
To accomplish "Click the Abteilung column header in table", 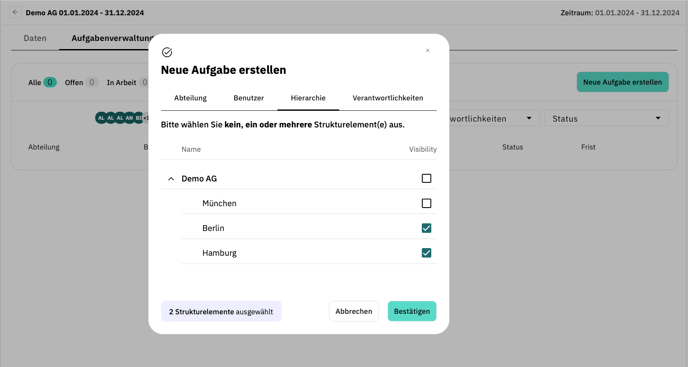I will tap(44, 147).
